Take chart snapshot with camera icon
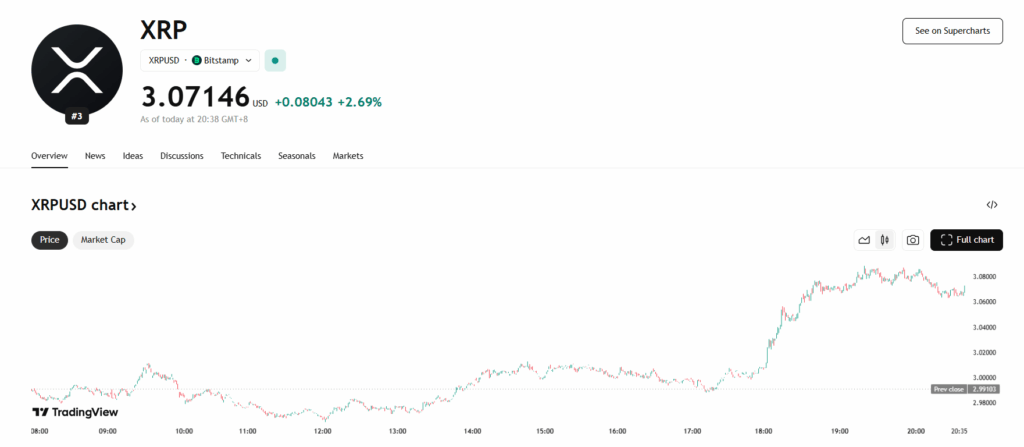The width and height of the screenshot is (1024, 447). [x=913, y=240]
